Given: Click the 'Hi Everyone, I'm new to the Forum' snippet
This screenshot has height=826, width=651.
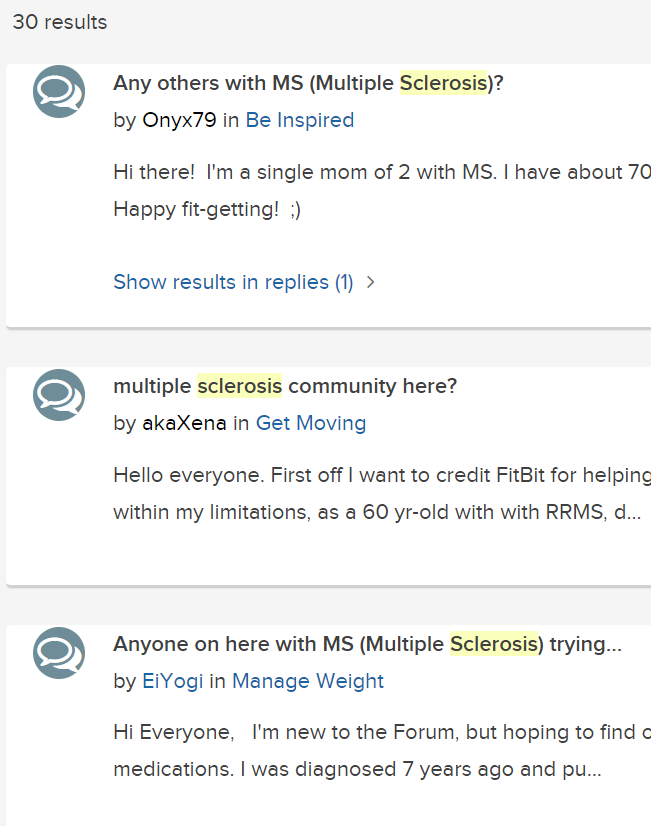Looking at the screenshot, I should pos(382,751).
